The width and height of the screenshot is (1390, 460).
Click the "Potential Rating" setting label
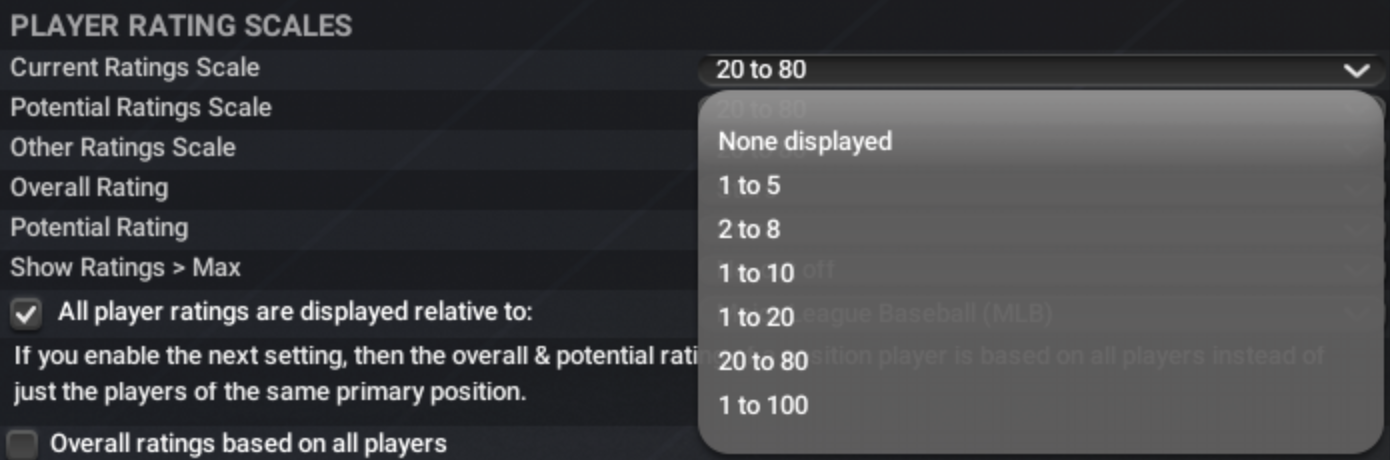pyautogui.click(x=99, y=228)
